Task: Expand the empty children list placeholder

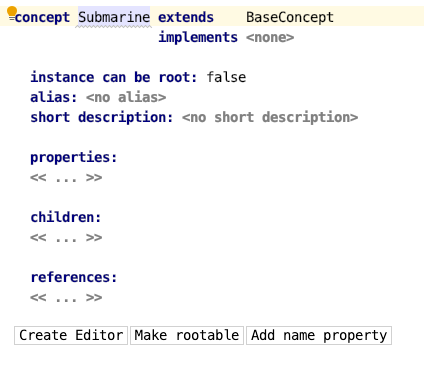Action: 66,237
